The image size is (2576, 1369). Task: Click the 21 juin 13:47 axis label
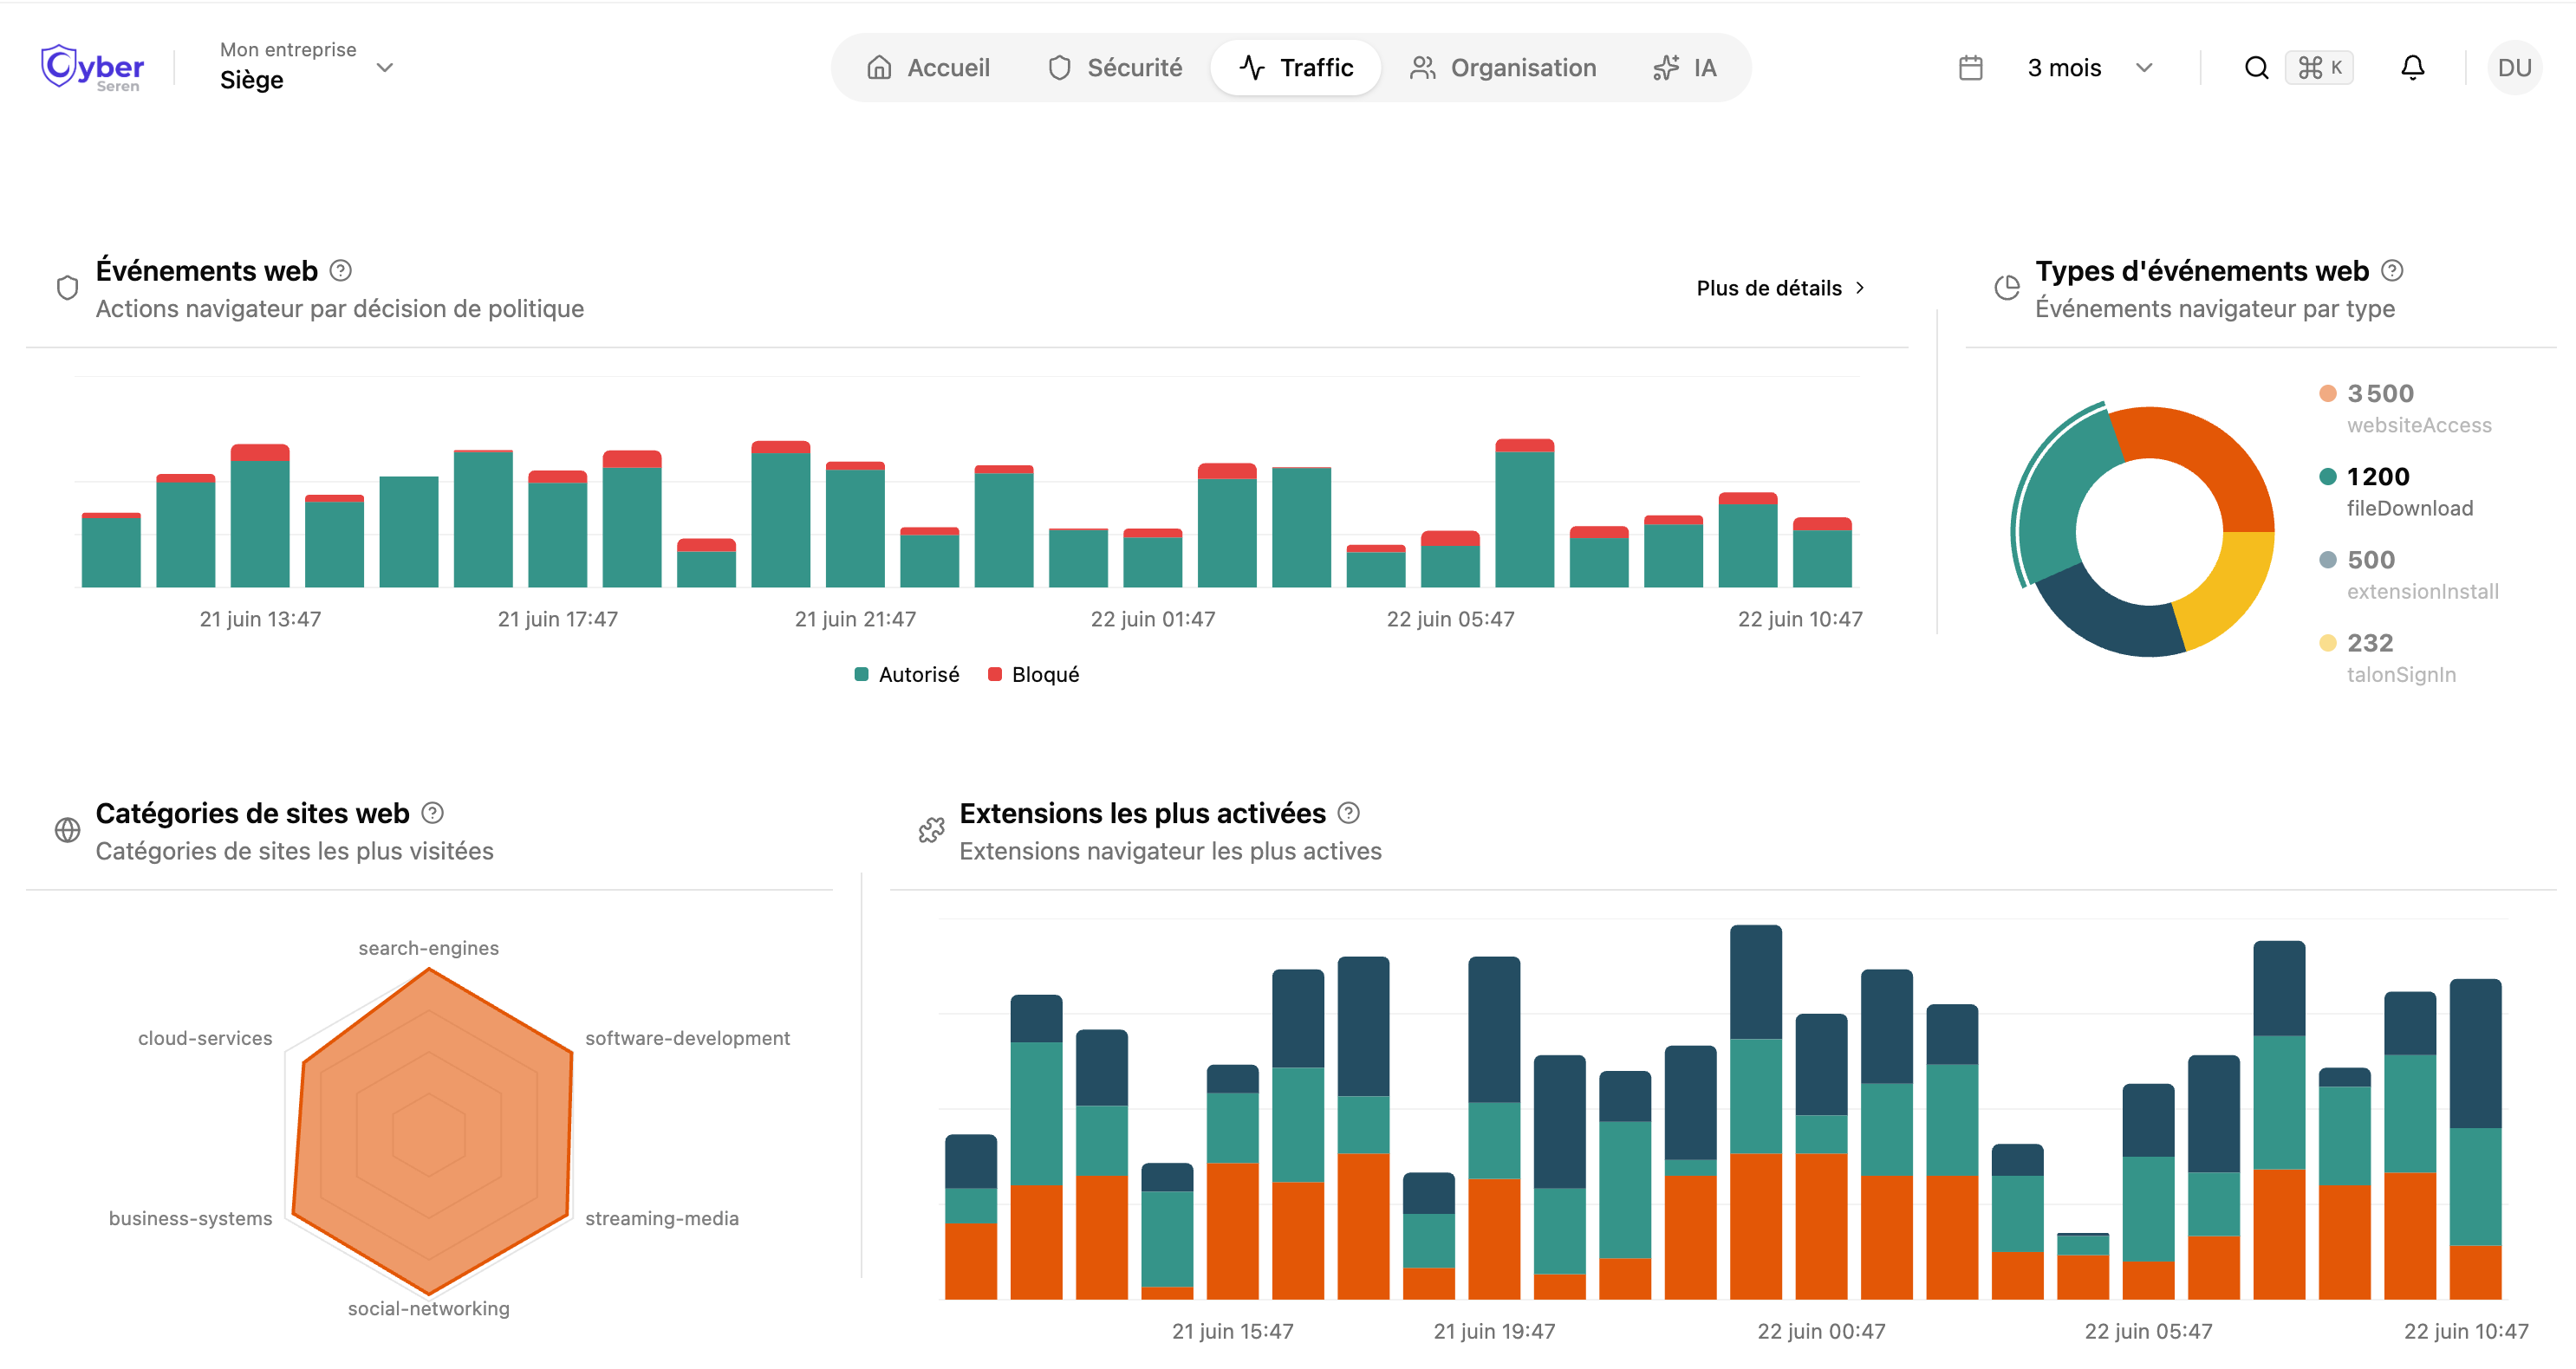260,619
